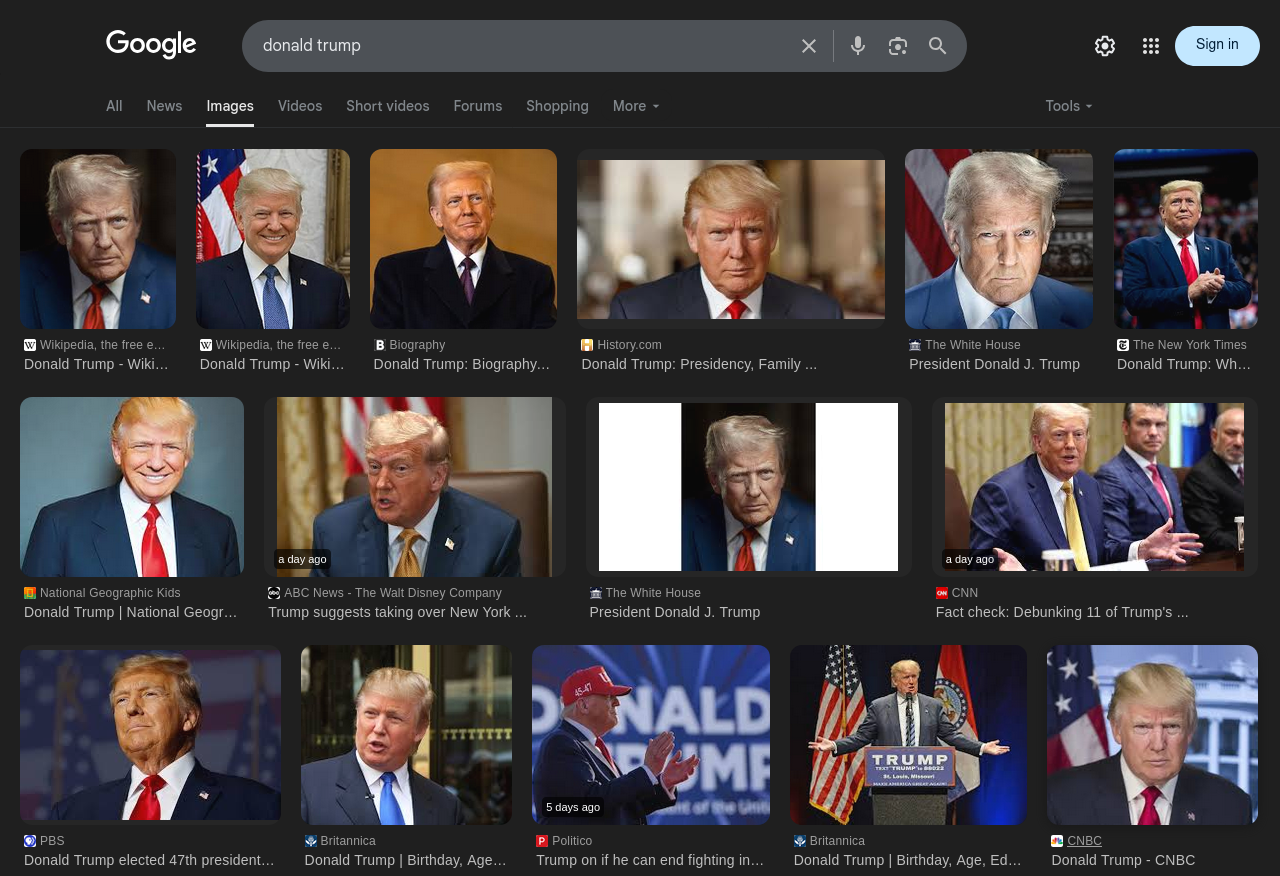The width and height of the screenshot is (1280, 876).
Task: Expand the Tools dropdown
Action: point(1069,106)
